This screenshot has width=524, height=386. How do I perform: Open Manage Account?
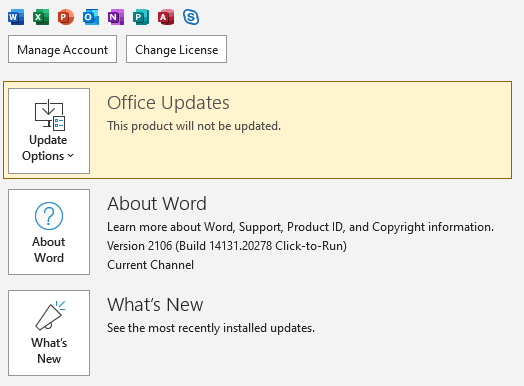coord(62,49)
